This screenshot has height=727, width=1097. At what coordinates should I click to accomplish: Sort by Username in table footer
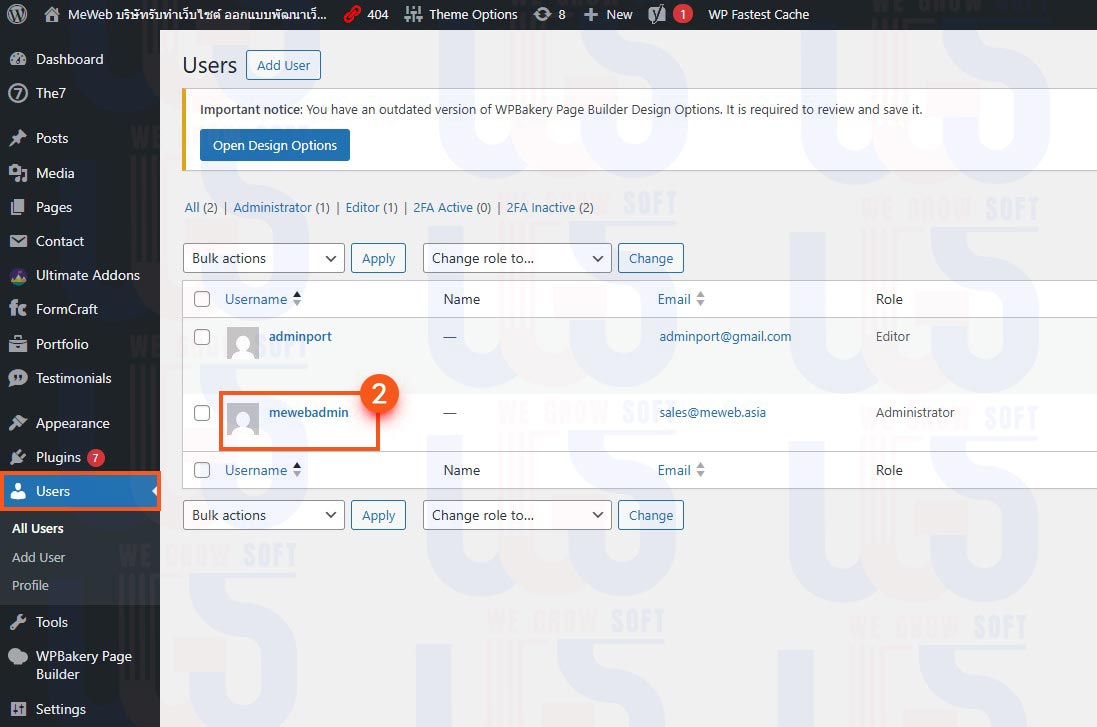coord(263,470)
